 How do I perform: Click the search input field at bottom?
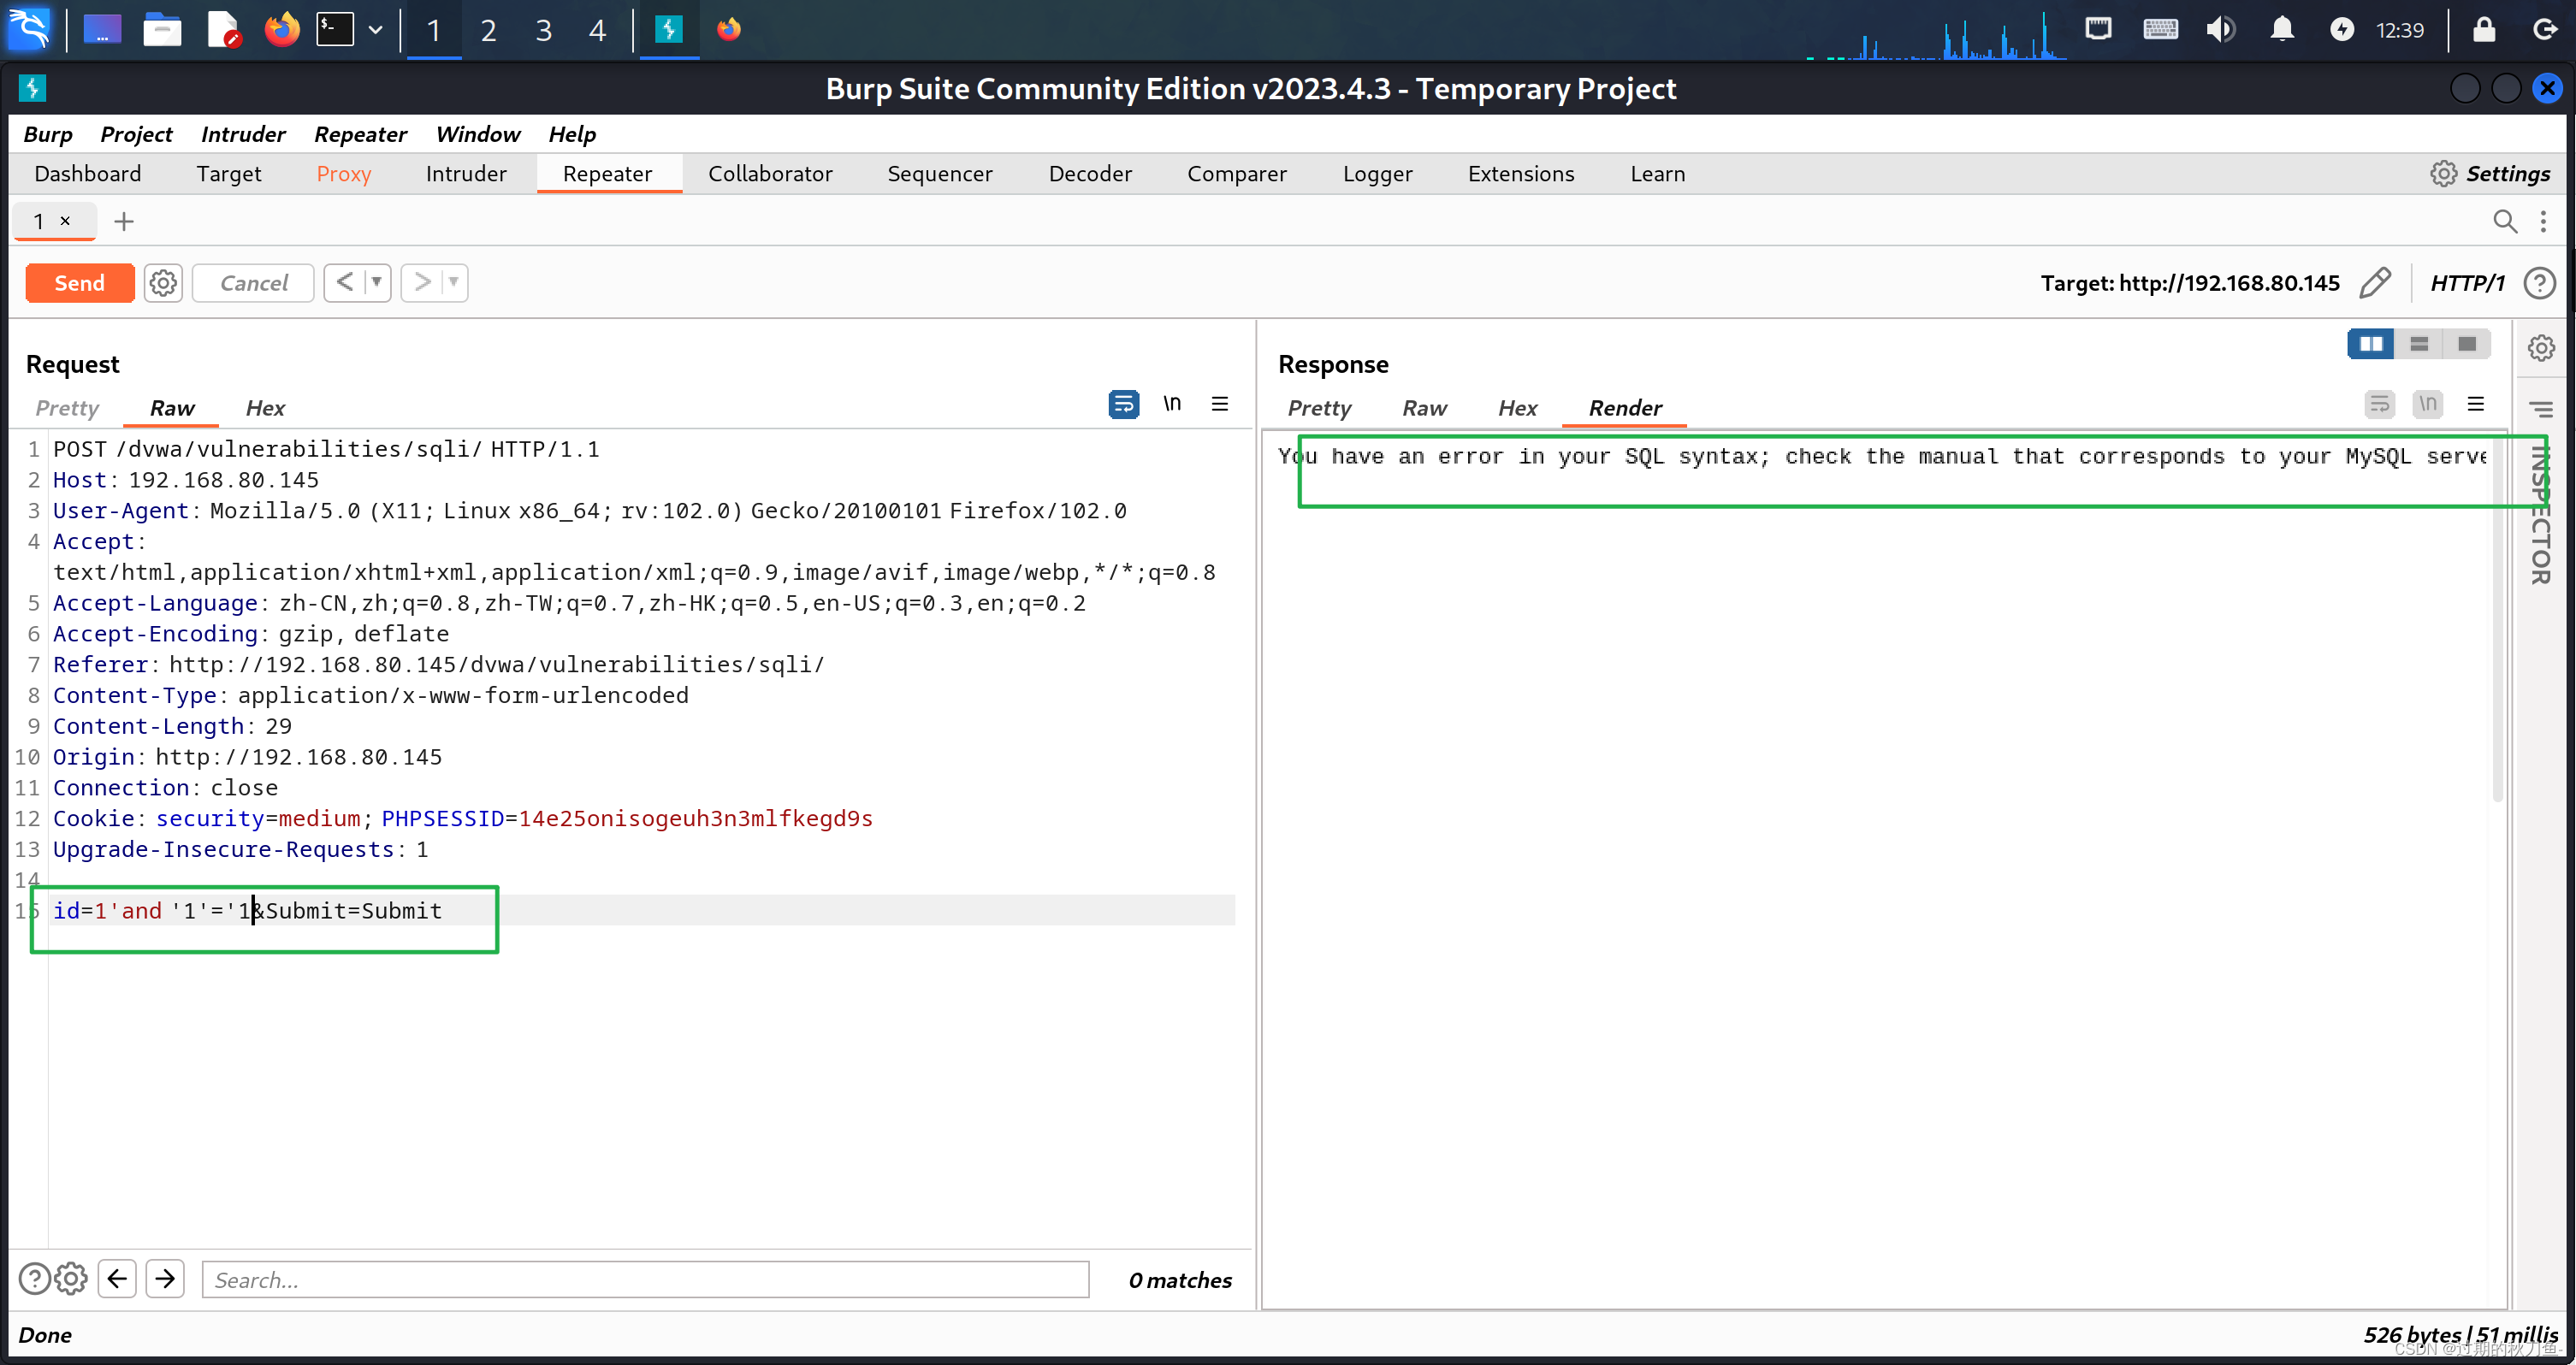[x=644, y=1279]
